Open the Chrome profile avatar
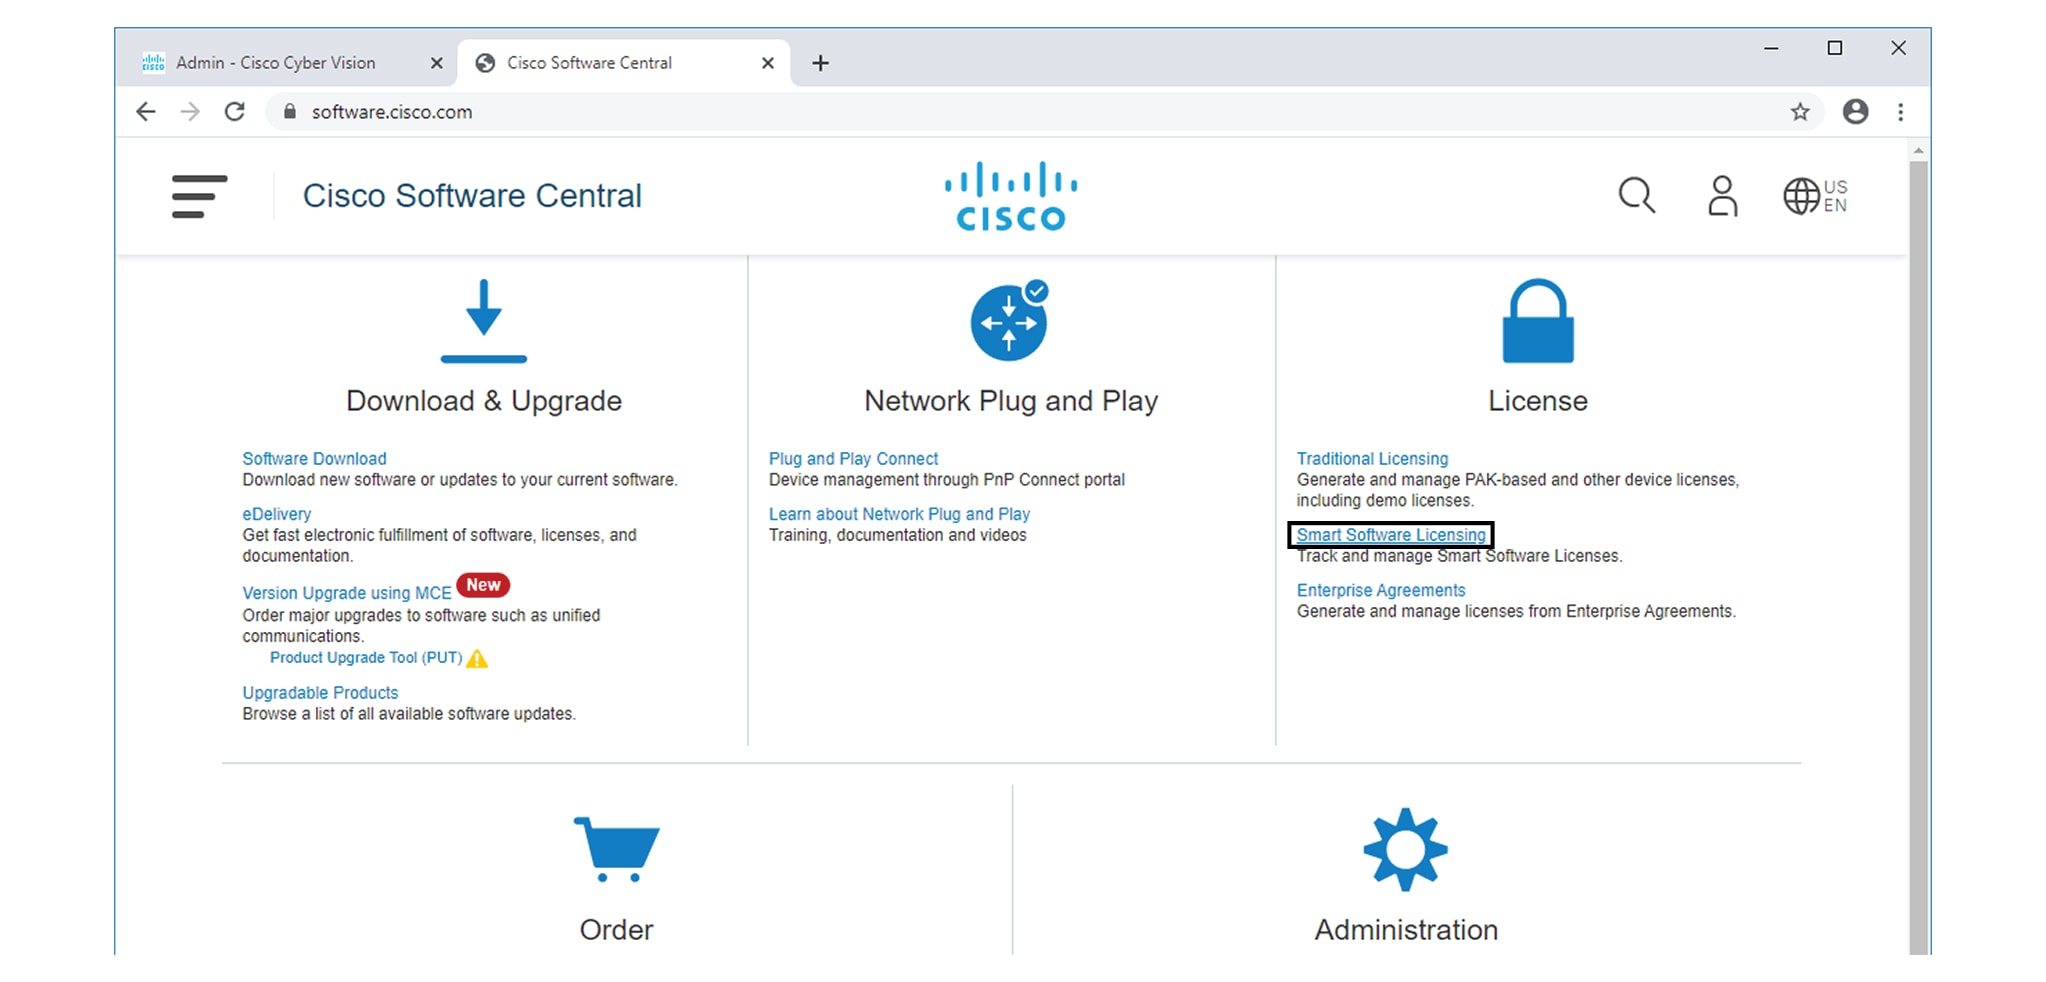The image size is (2046, 982). pos(1856,112)
